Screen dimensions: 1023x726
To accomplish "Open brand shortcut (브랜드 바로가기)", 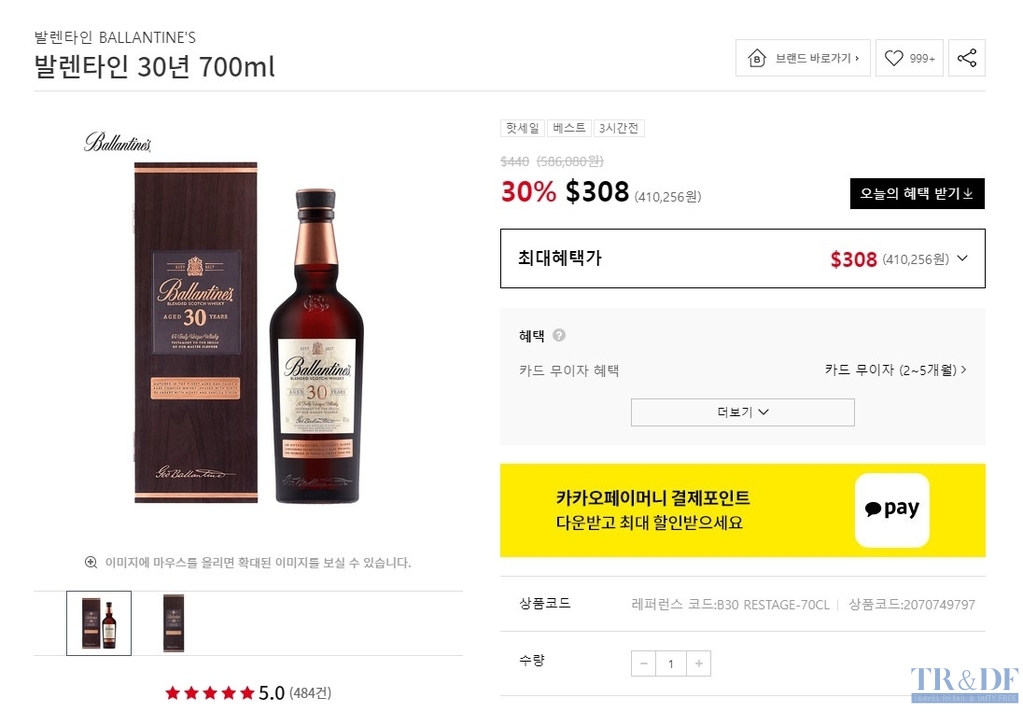I will (803, 58).
